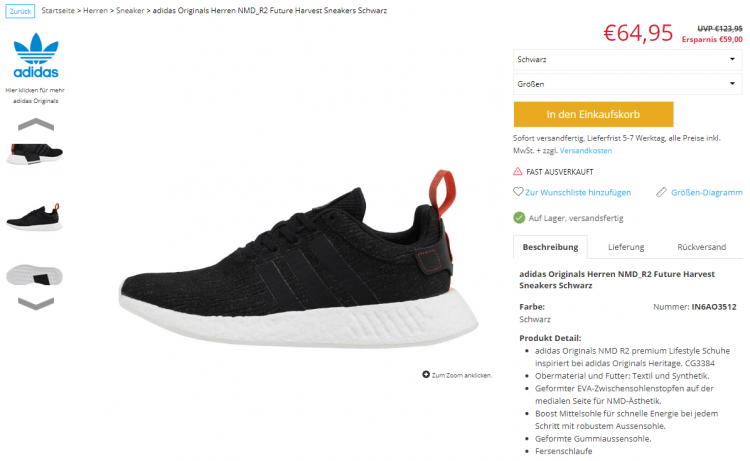750x461 pixels.
Task: Switch to the Lieferung tab
Action: [x=626, y=247]
